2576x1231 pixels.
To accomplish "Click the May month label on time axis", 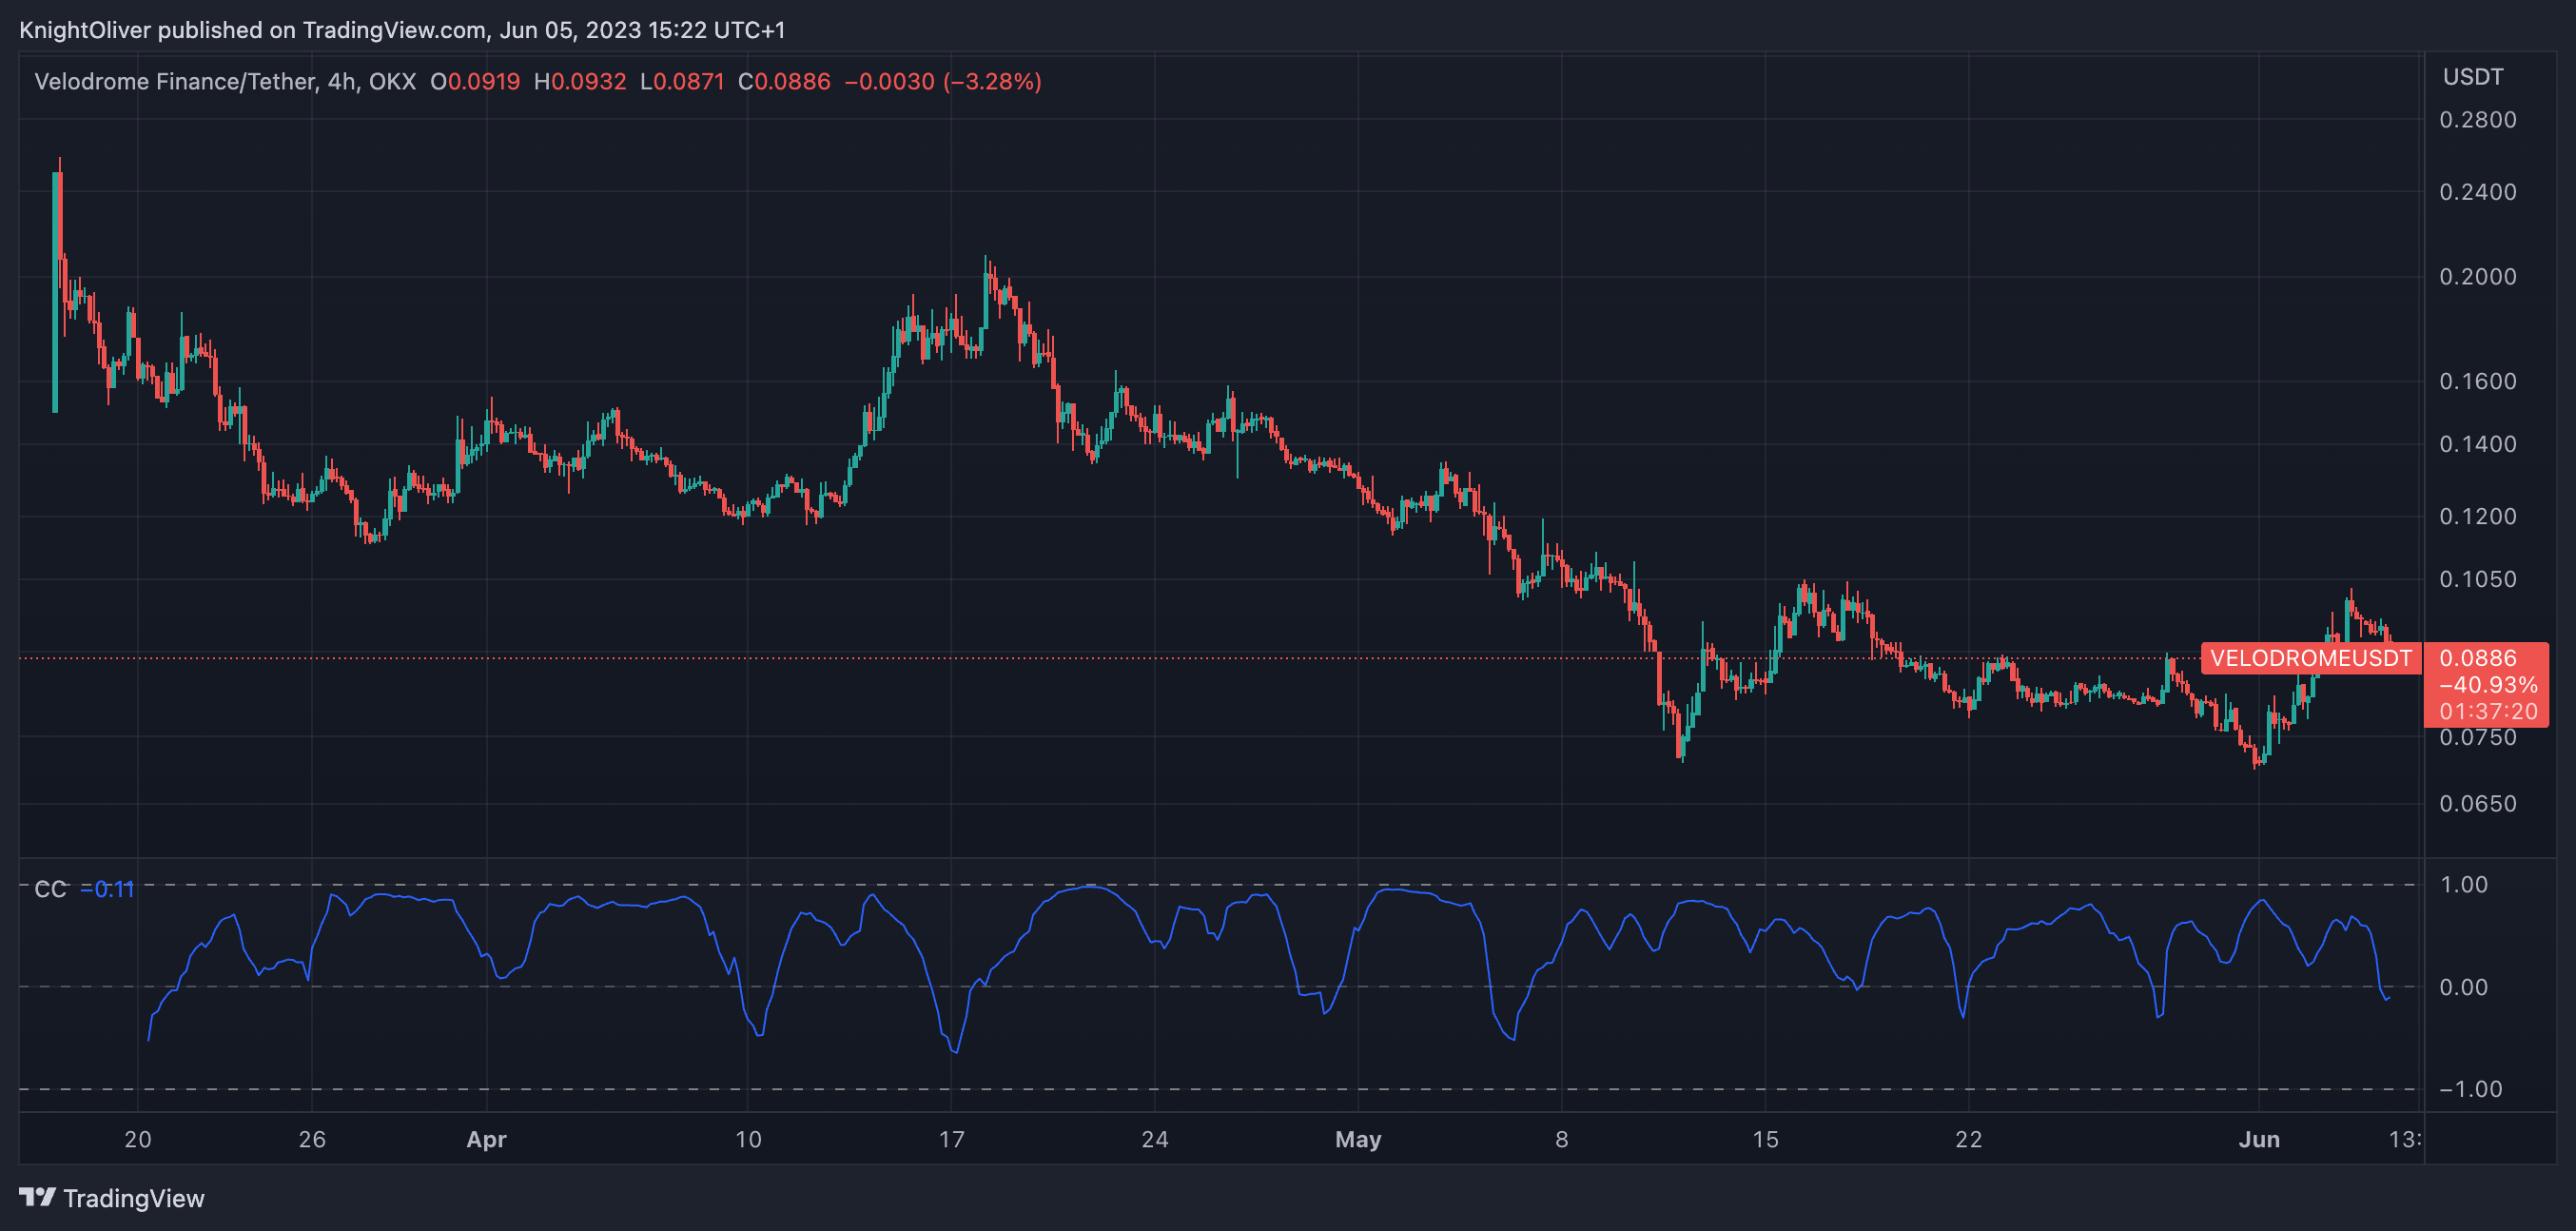I will 1358,1140.
